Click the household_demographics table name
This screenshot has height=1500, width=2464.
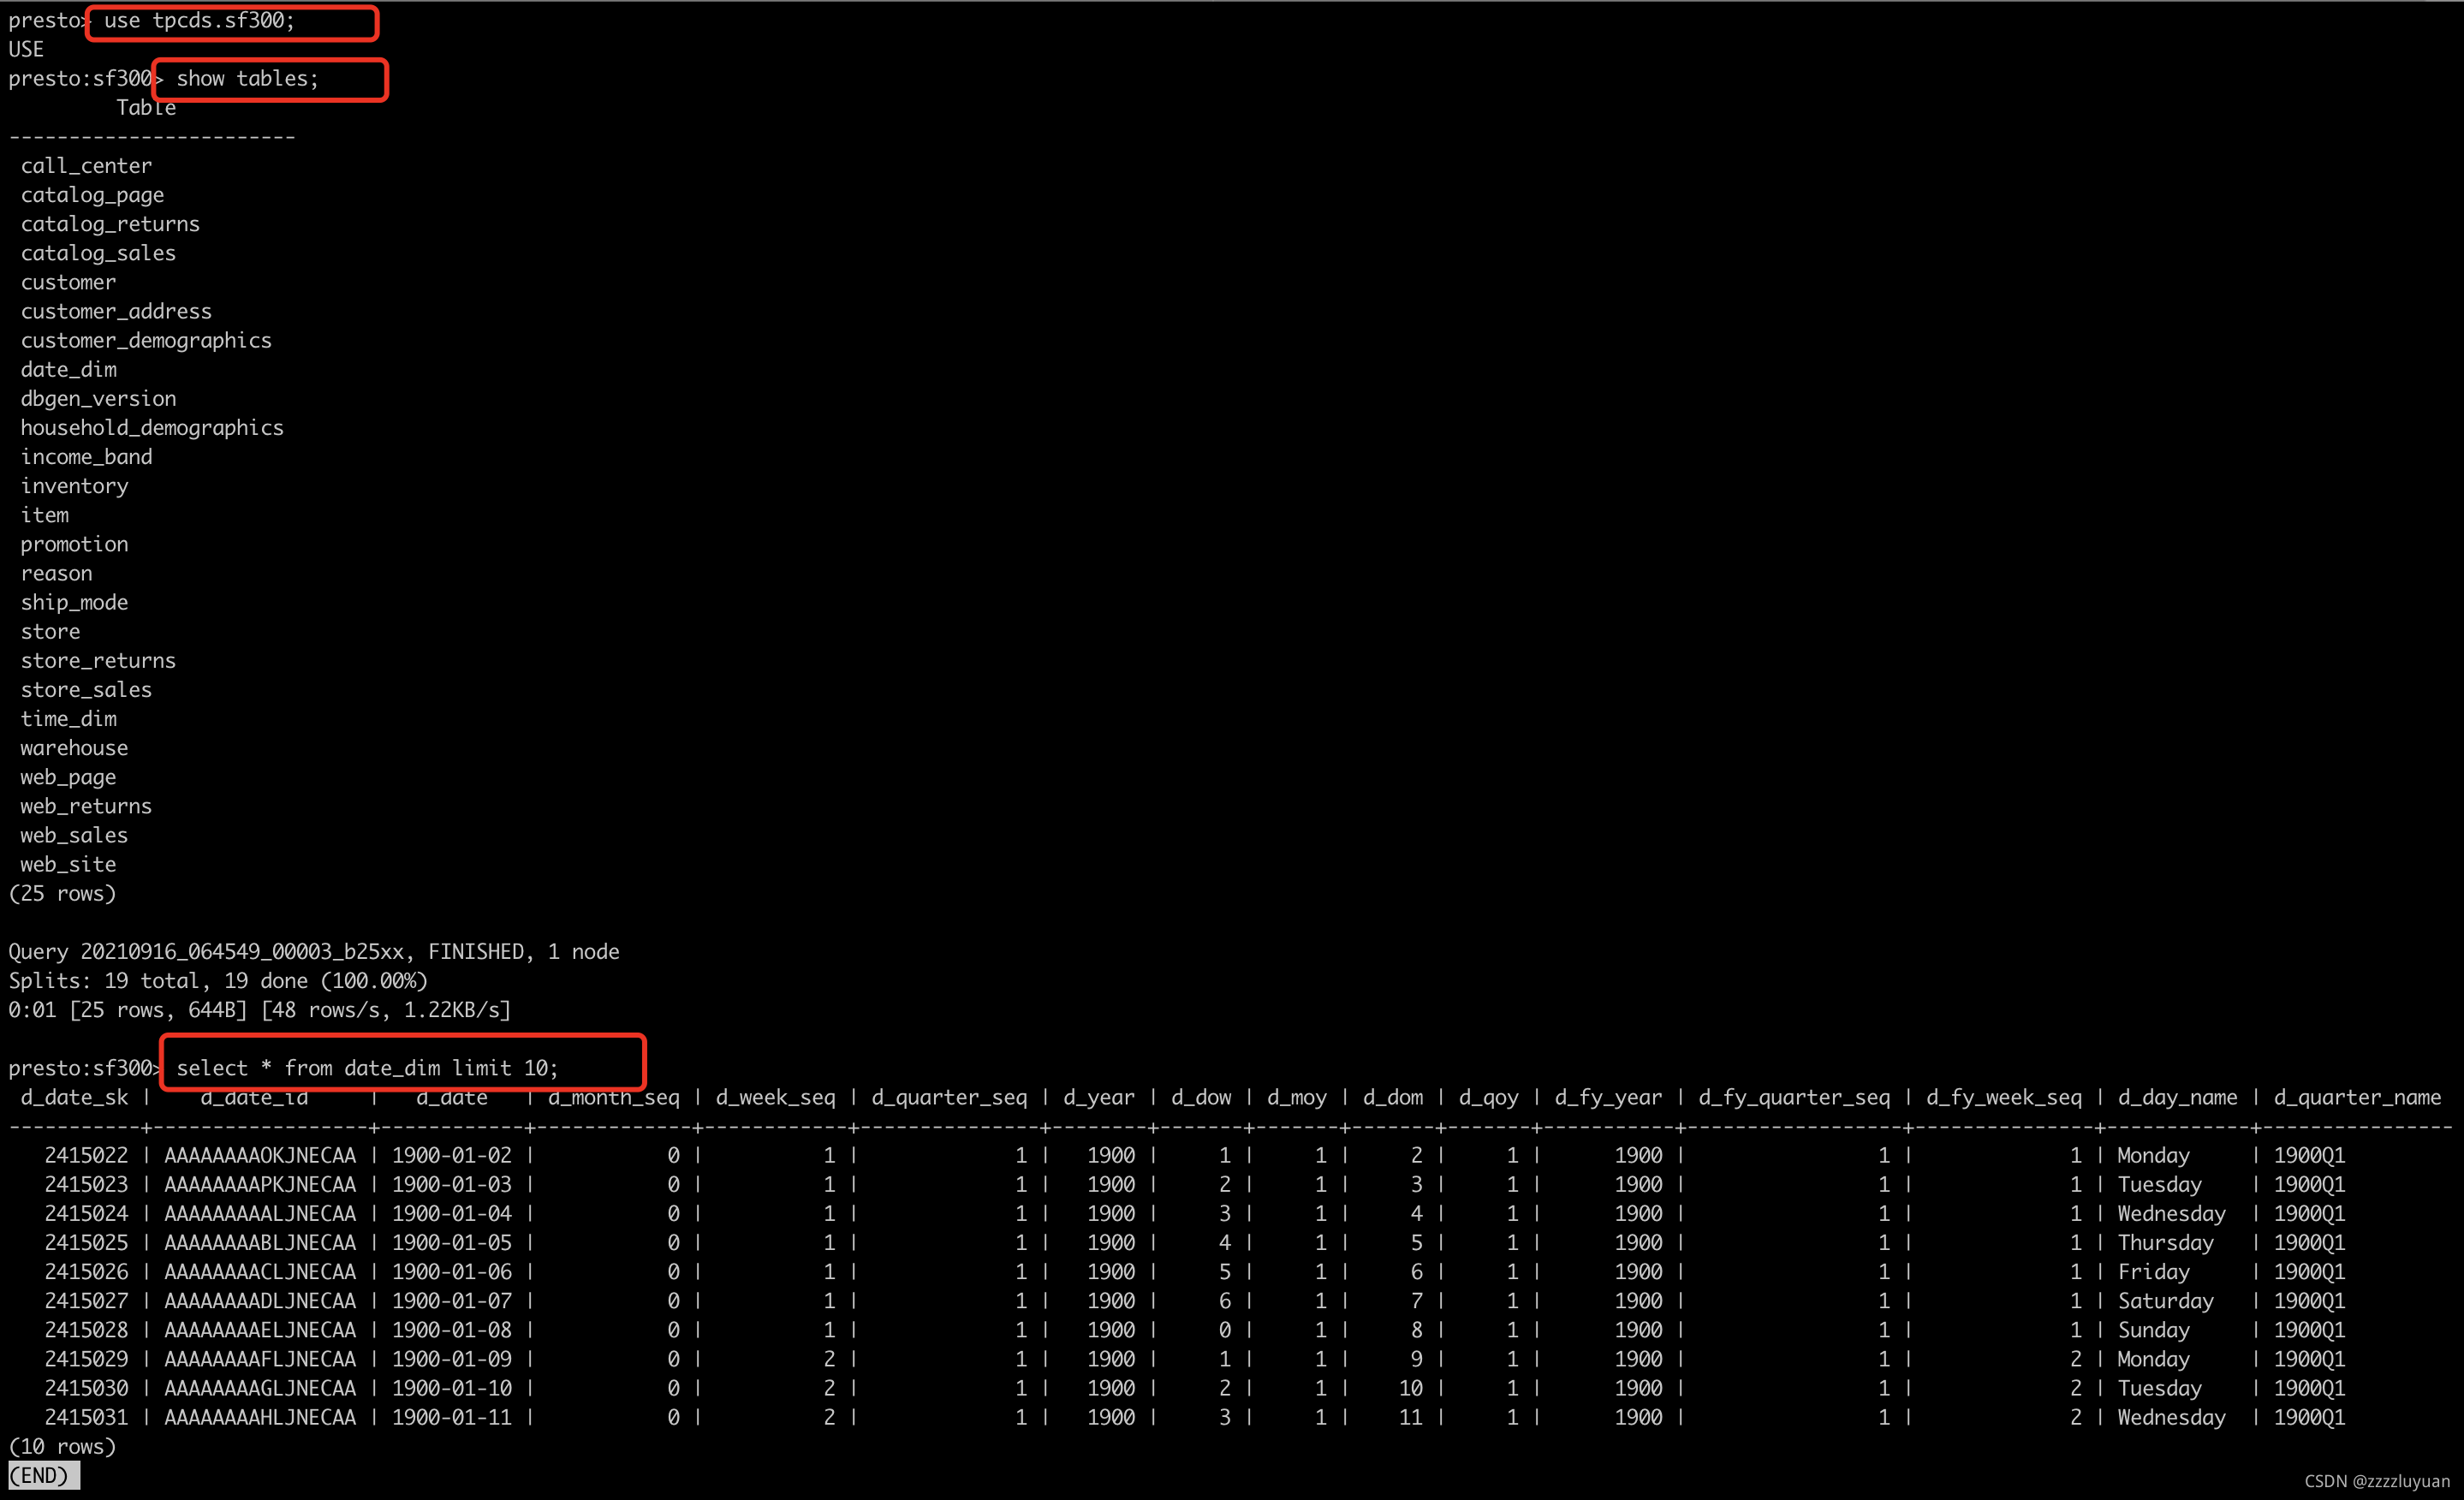pos(152,427)
